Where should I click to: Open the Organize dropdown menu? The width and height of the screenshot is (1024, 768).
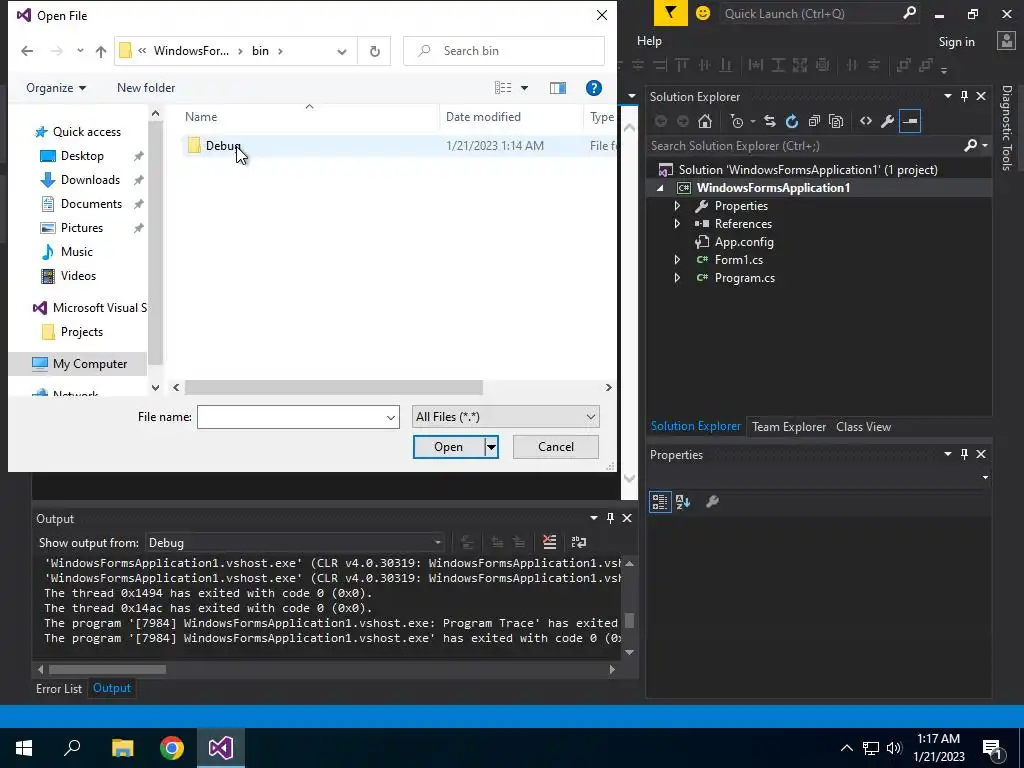click(x=56, y=88)
